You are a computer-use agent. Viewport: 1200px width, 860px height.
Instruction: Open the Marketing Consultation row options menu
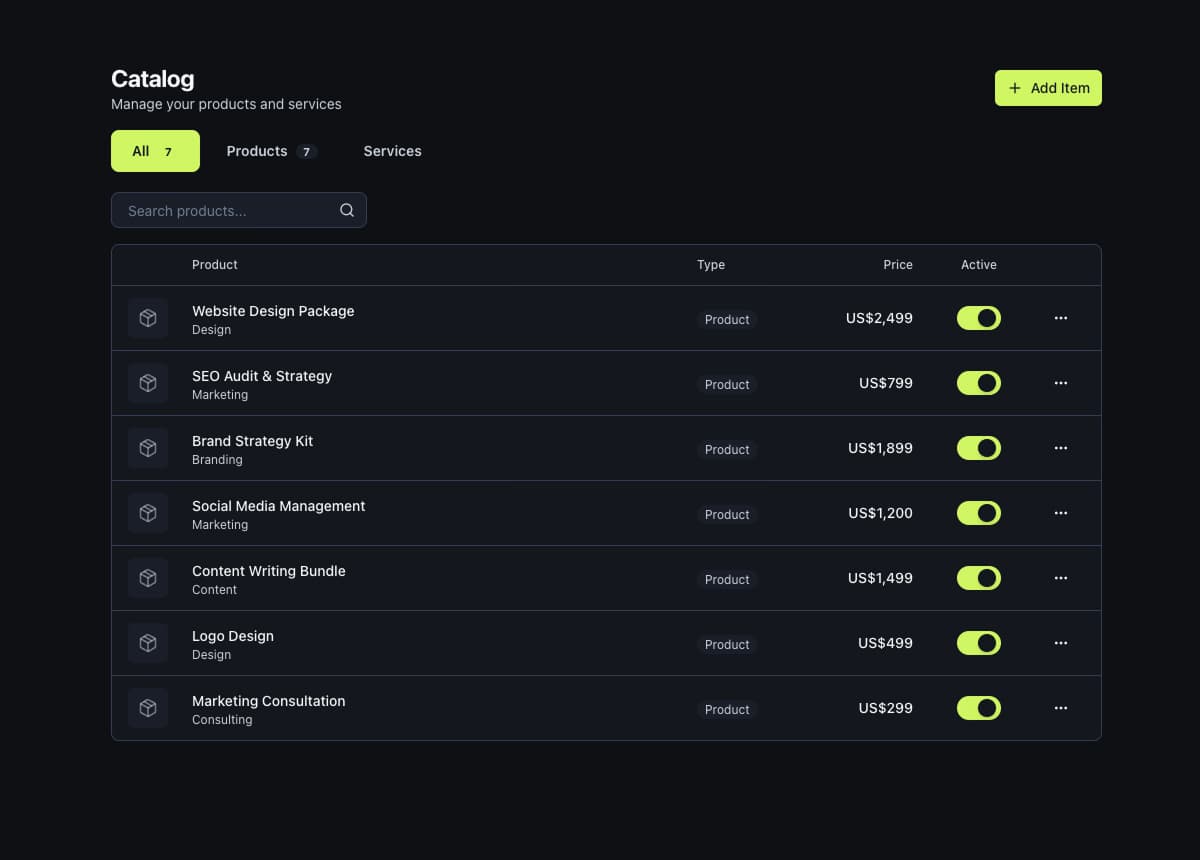click(1060, 708)
